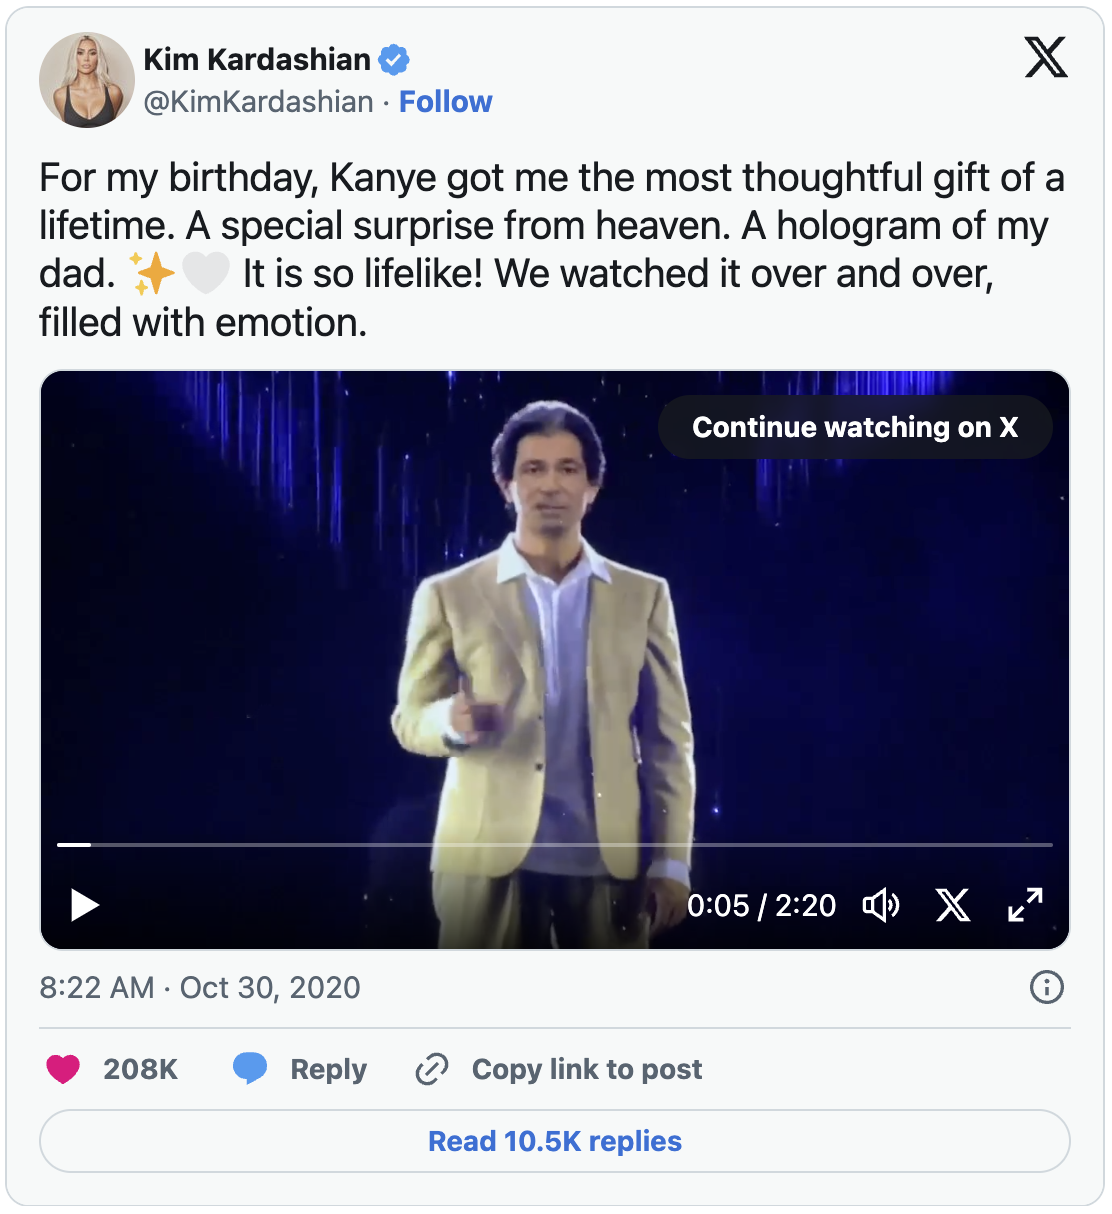Mute the video sound
1112x1214 pixels.
(881, 905)
